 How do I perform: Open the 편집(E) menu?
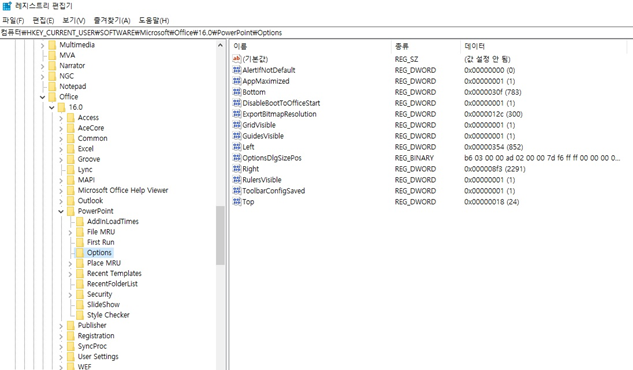coord(43,21)
